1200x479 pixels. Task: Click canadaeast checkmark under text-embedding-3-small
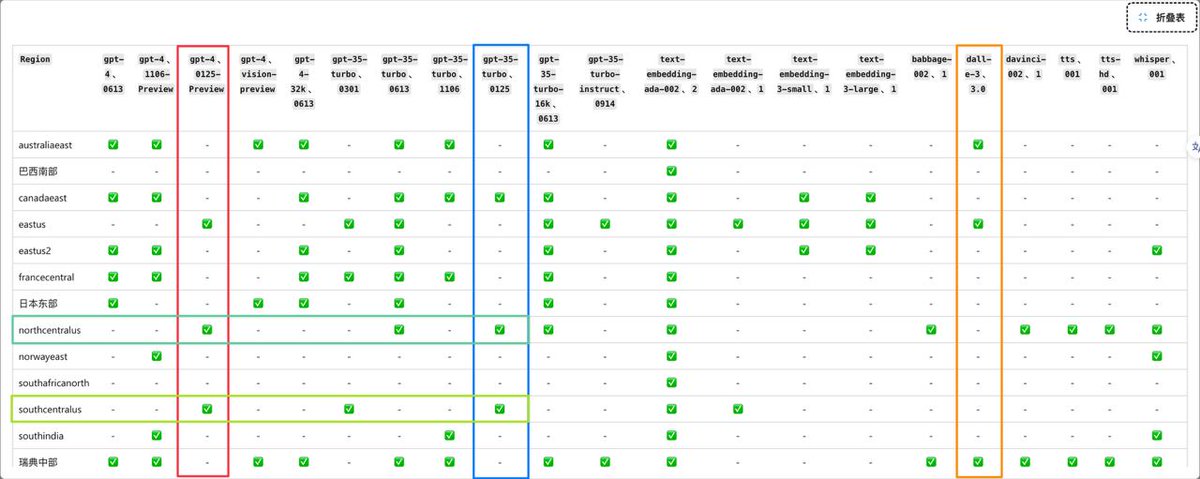(x=804, y=198)
